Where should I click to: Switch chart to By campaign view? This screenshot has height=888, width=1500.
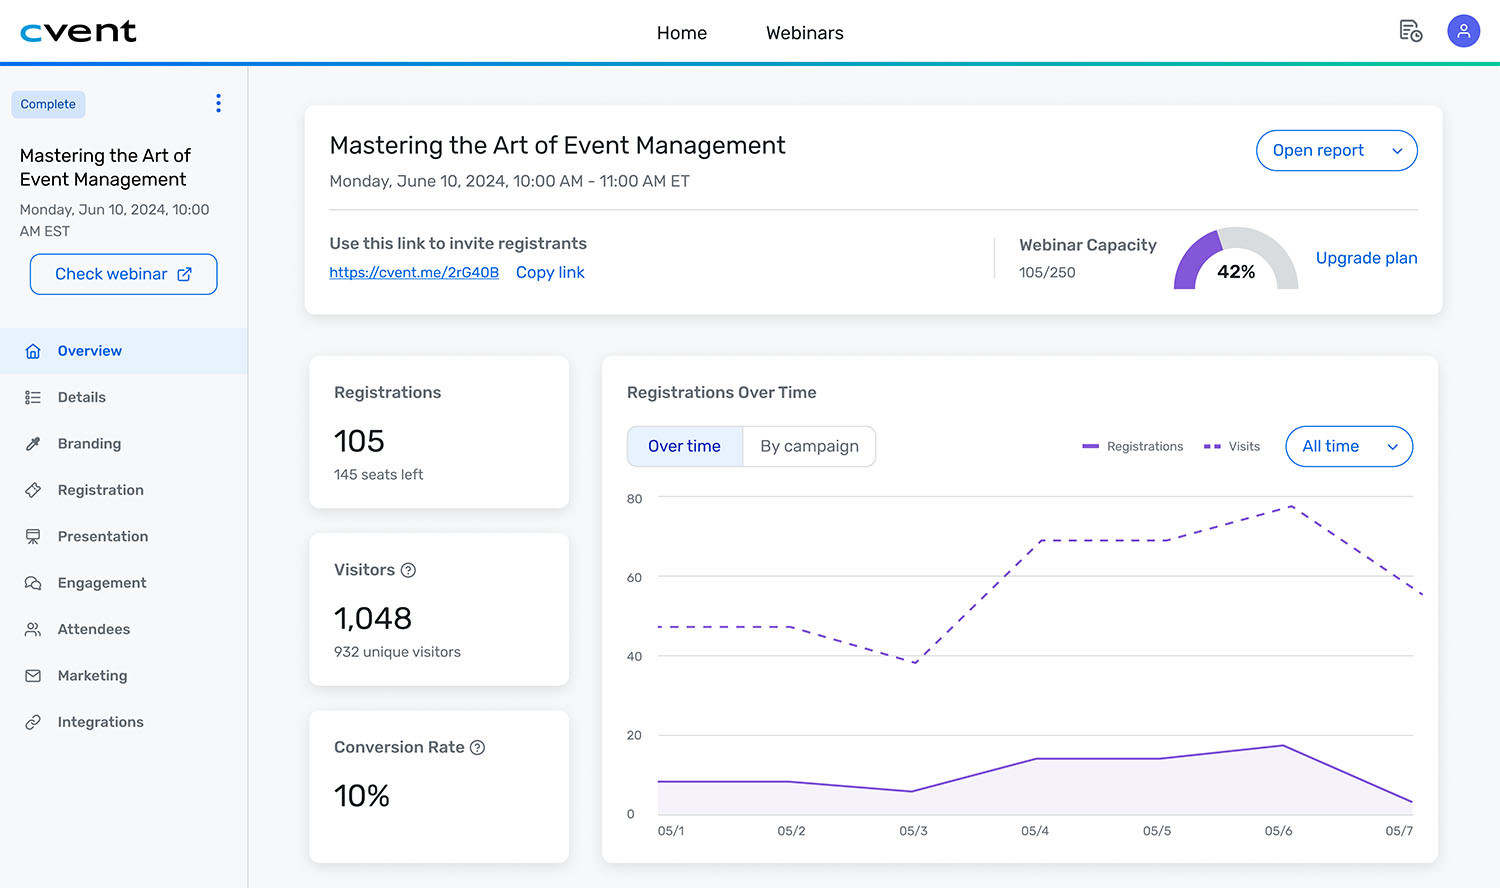[x=809, y=446]
